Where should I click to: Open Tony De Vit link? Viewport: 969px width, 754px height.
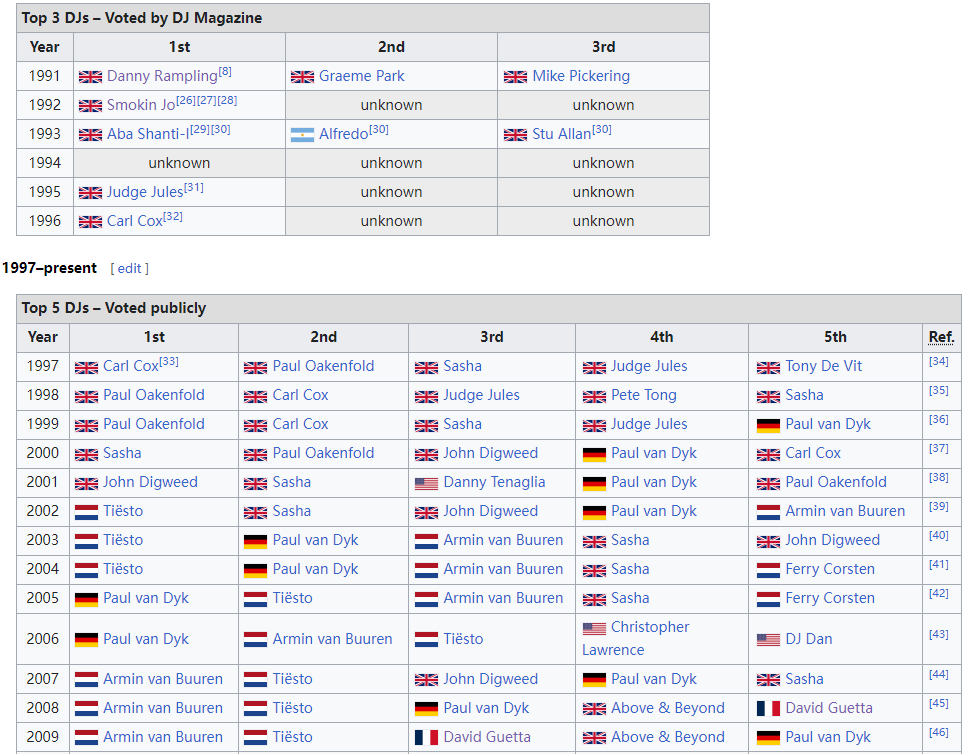(823, 366)
